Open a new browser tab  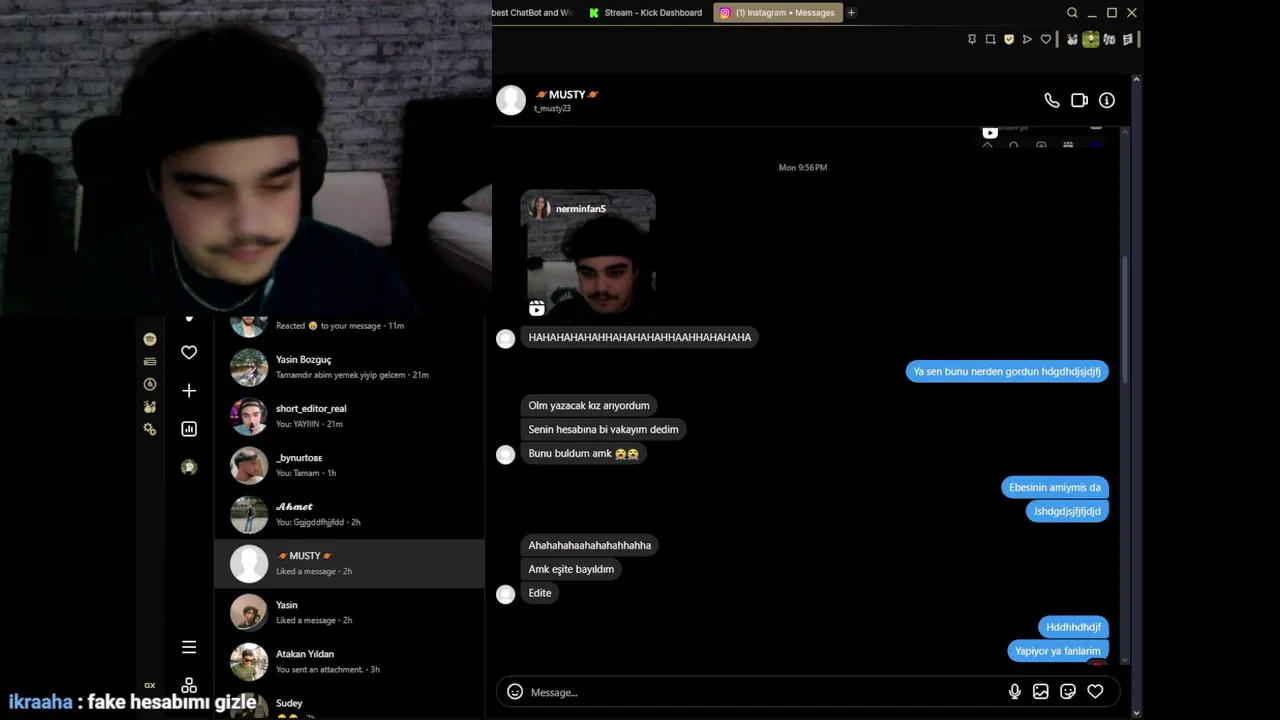[x=851, y=13]
